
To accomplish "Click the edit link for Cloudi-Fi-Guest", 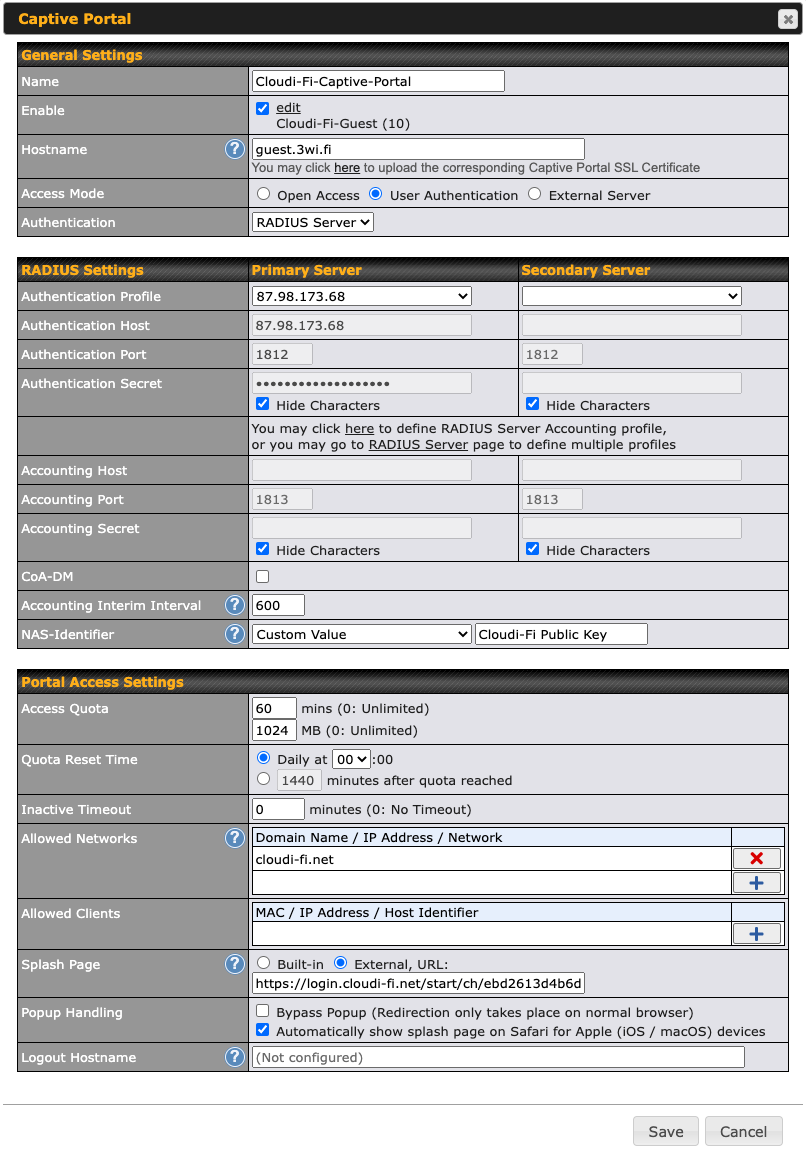I will pyautogui.click(x=287, y=107).
